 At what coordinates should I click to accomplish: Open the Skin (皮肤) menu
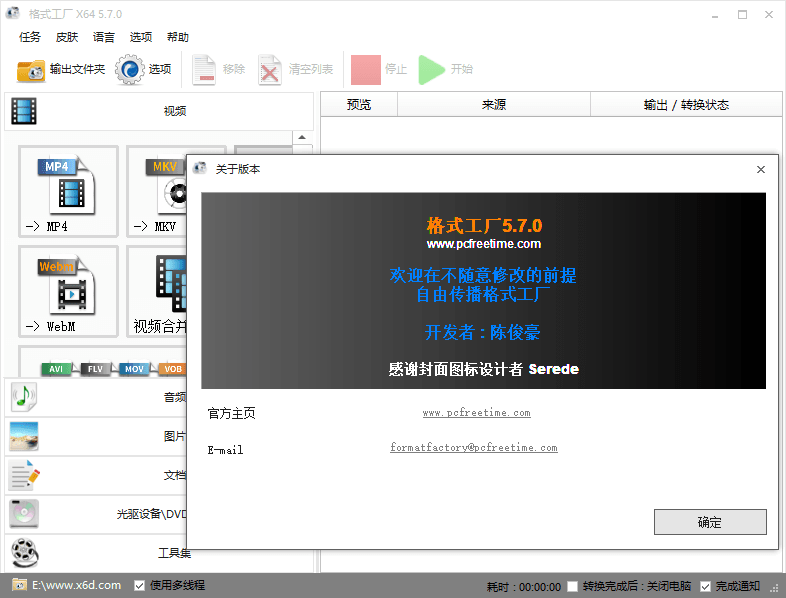[x=67, y=37]
